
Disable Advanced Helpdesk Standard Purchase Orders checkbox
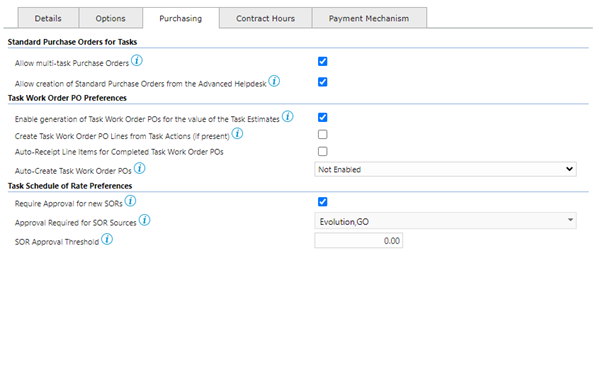point(323,82)
